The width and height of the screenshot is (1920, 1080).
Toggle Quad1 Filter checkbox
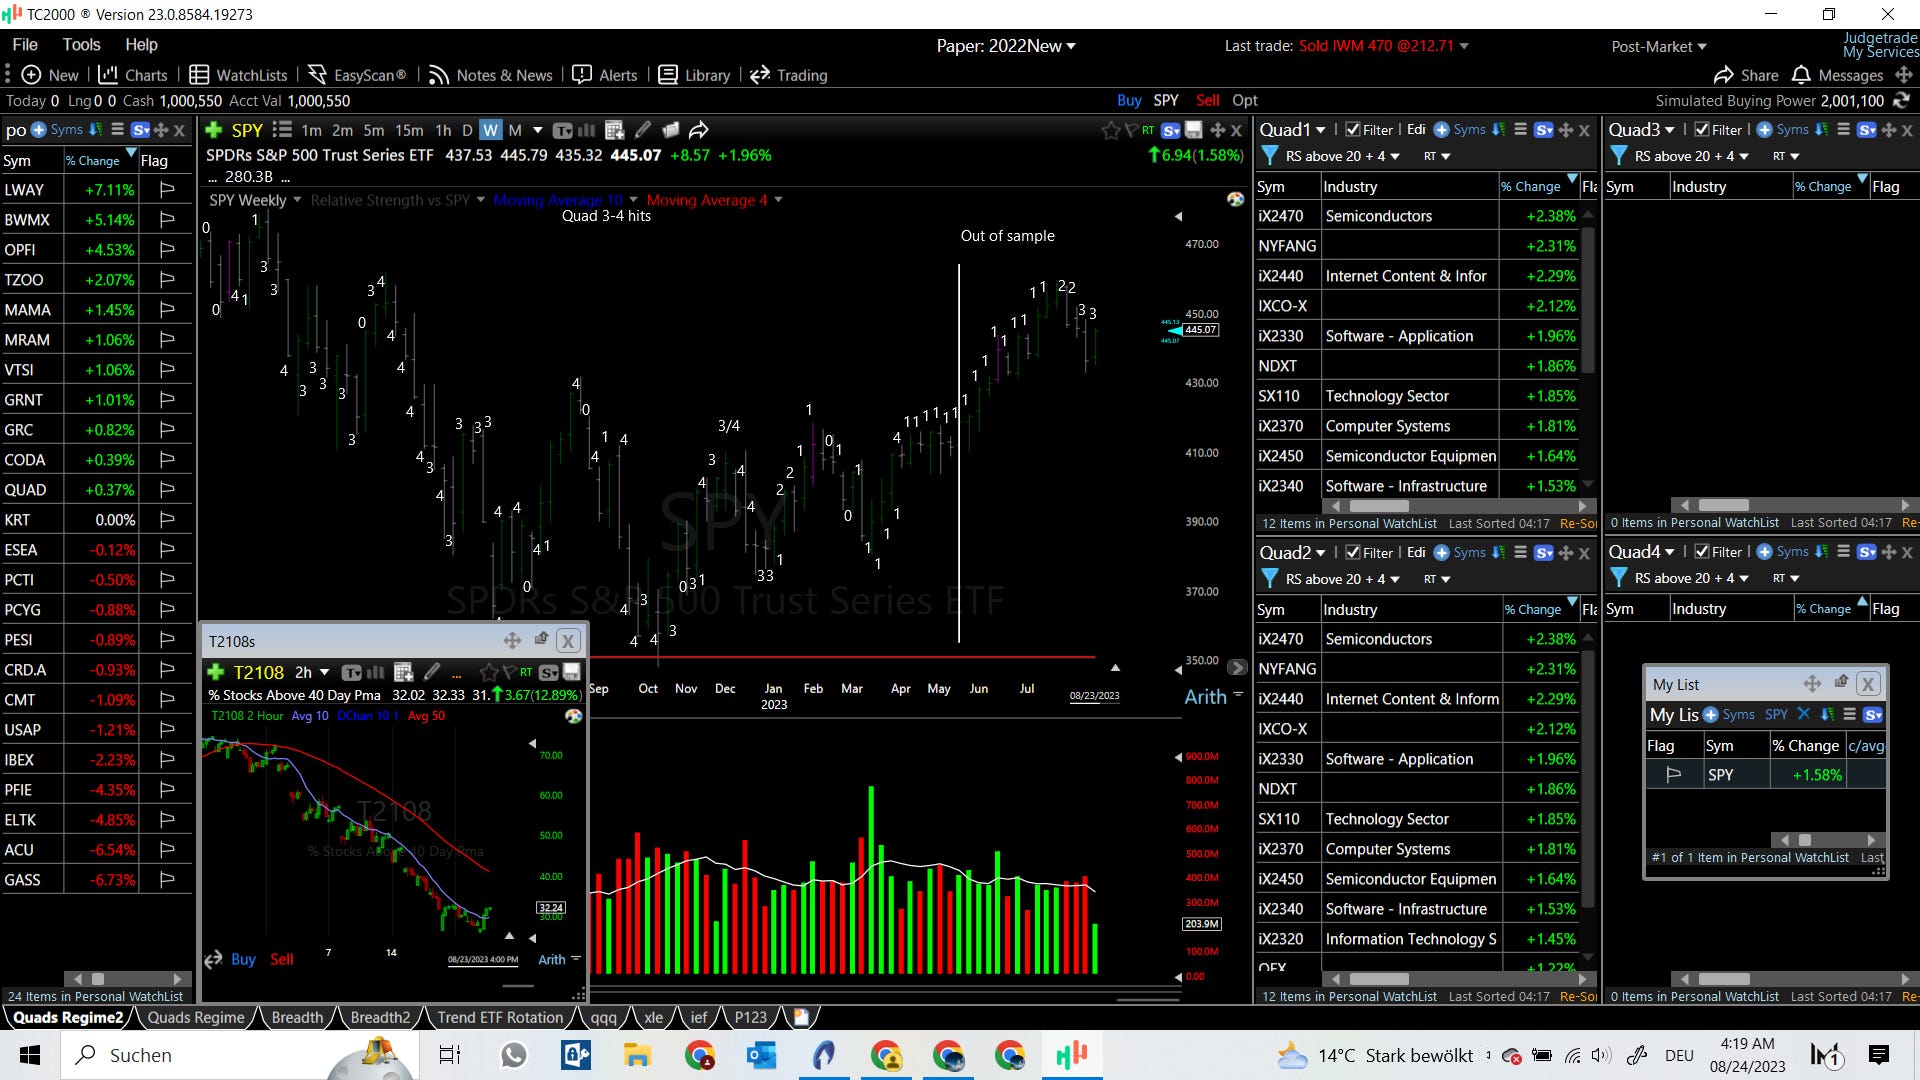1352,130
